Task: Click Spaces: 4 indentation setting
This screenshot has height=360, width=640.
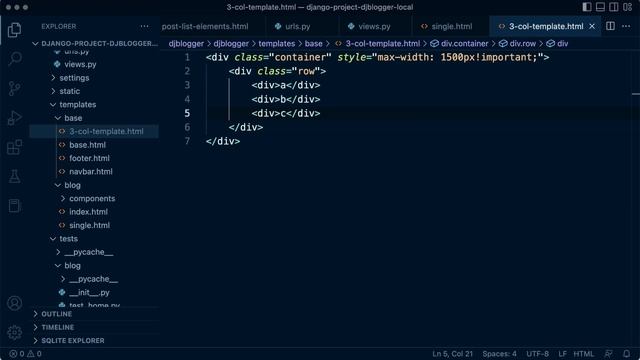Action: tap(499, 354)
